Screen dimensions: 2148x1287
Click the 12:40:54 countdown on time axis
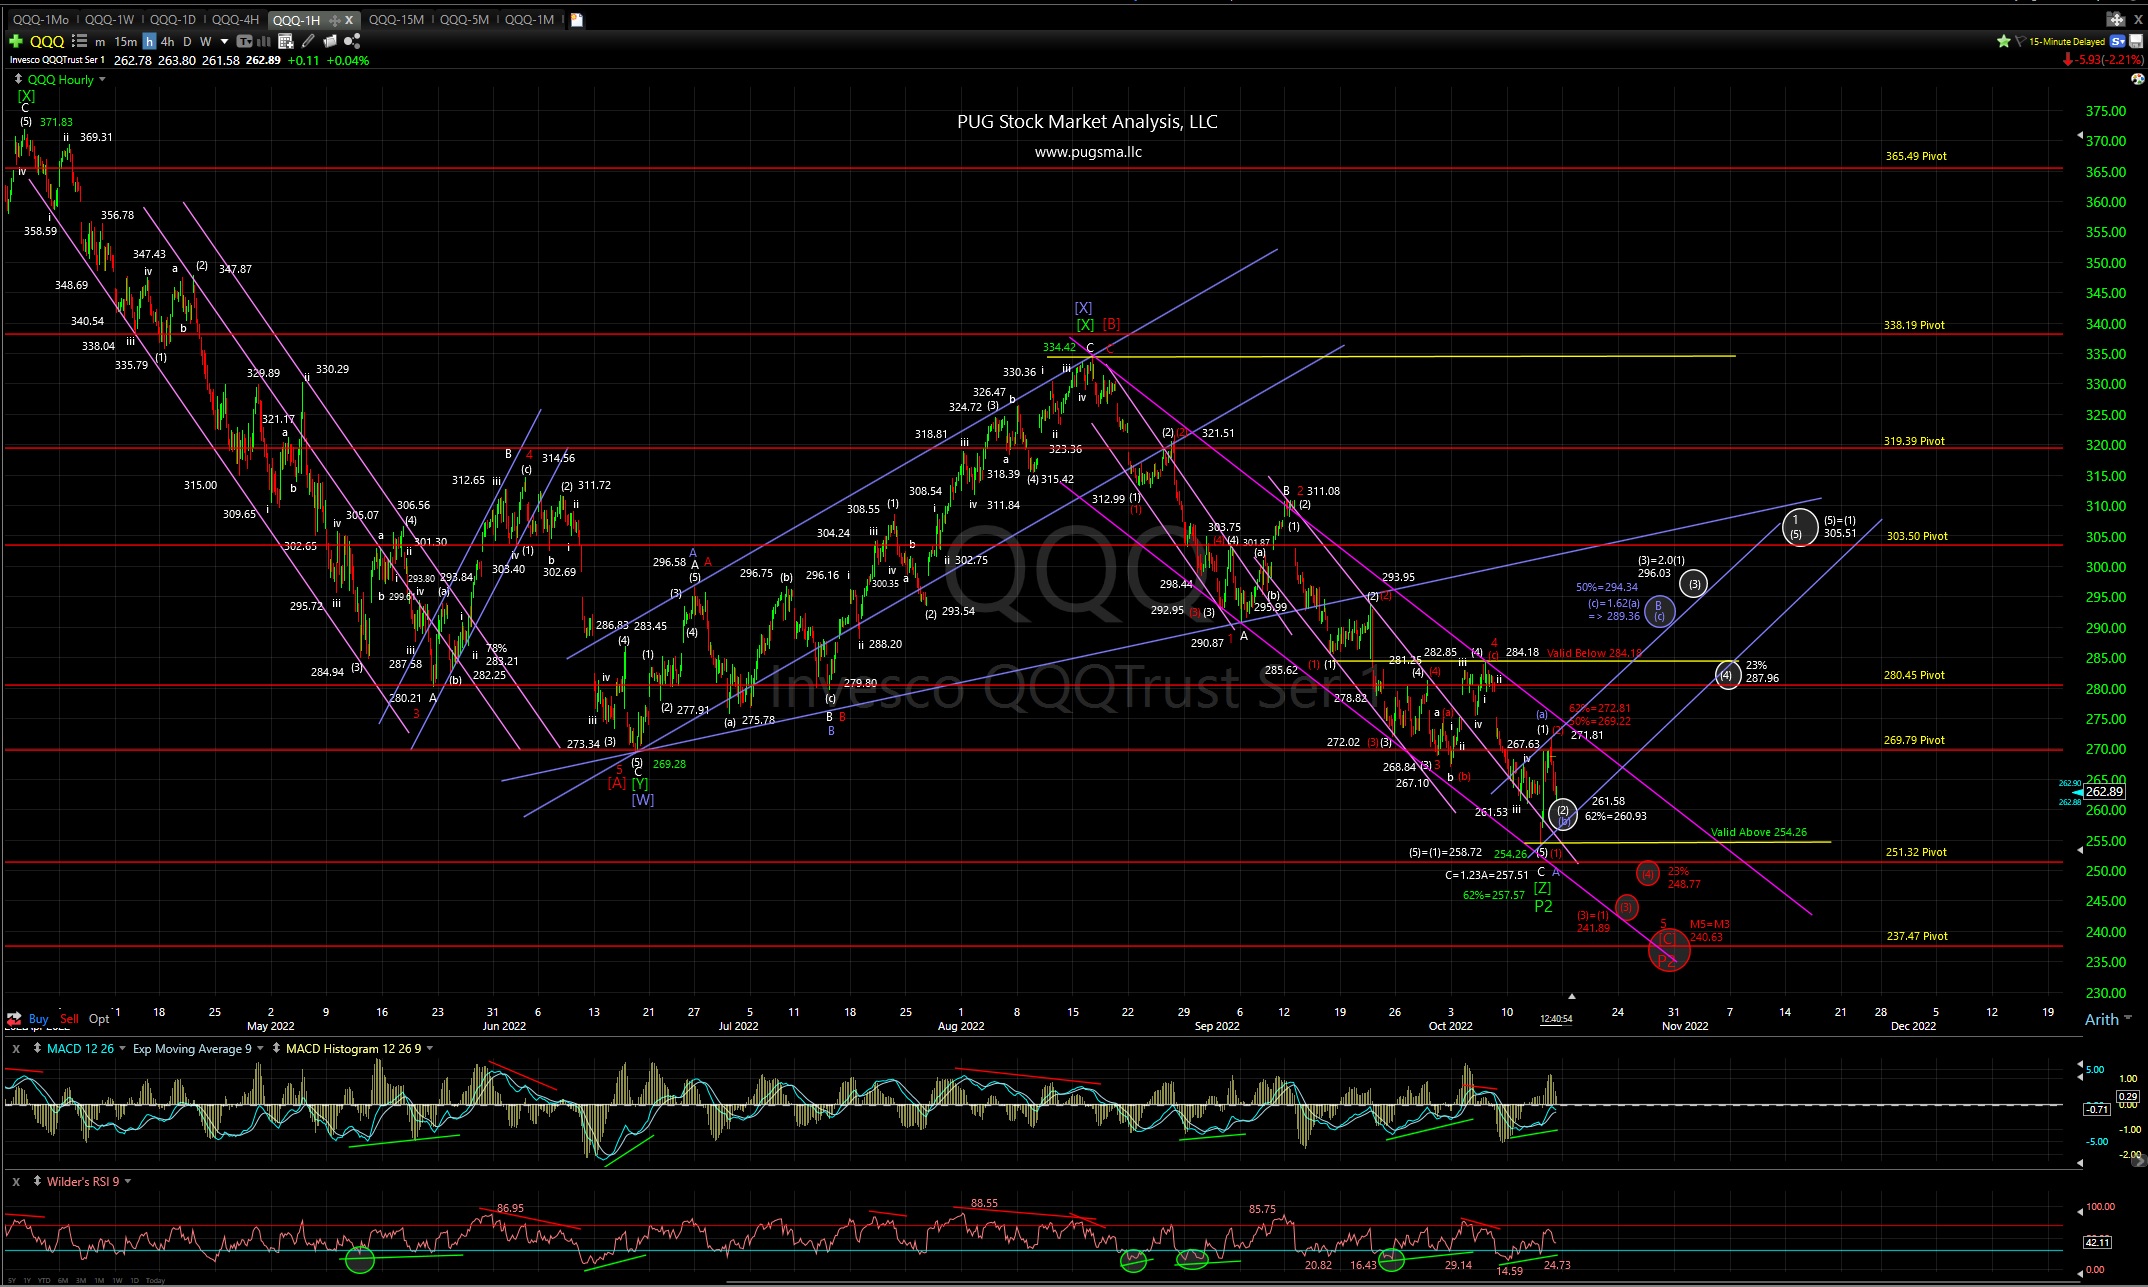coord(1556,1019)
